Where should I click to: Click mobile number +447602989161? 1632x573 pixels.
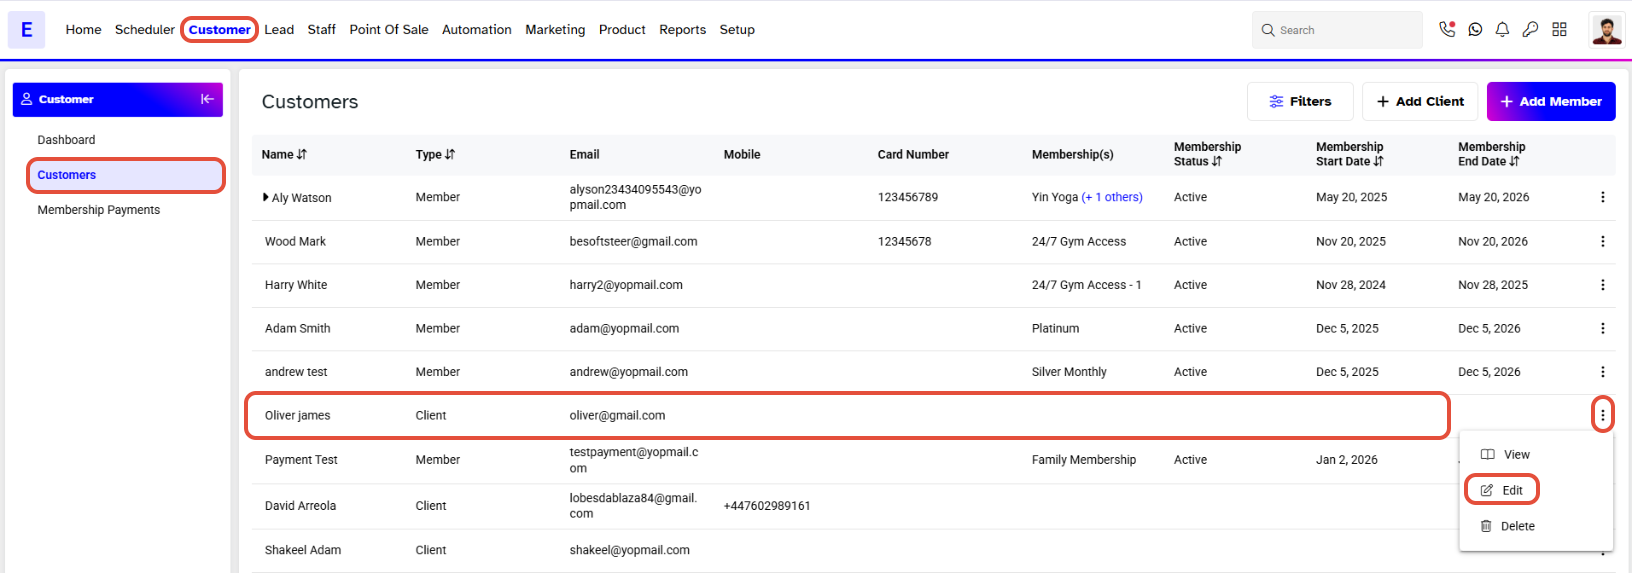tap(767, 506)
